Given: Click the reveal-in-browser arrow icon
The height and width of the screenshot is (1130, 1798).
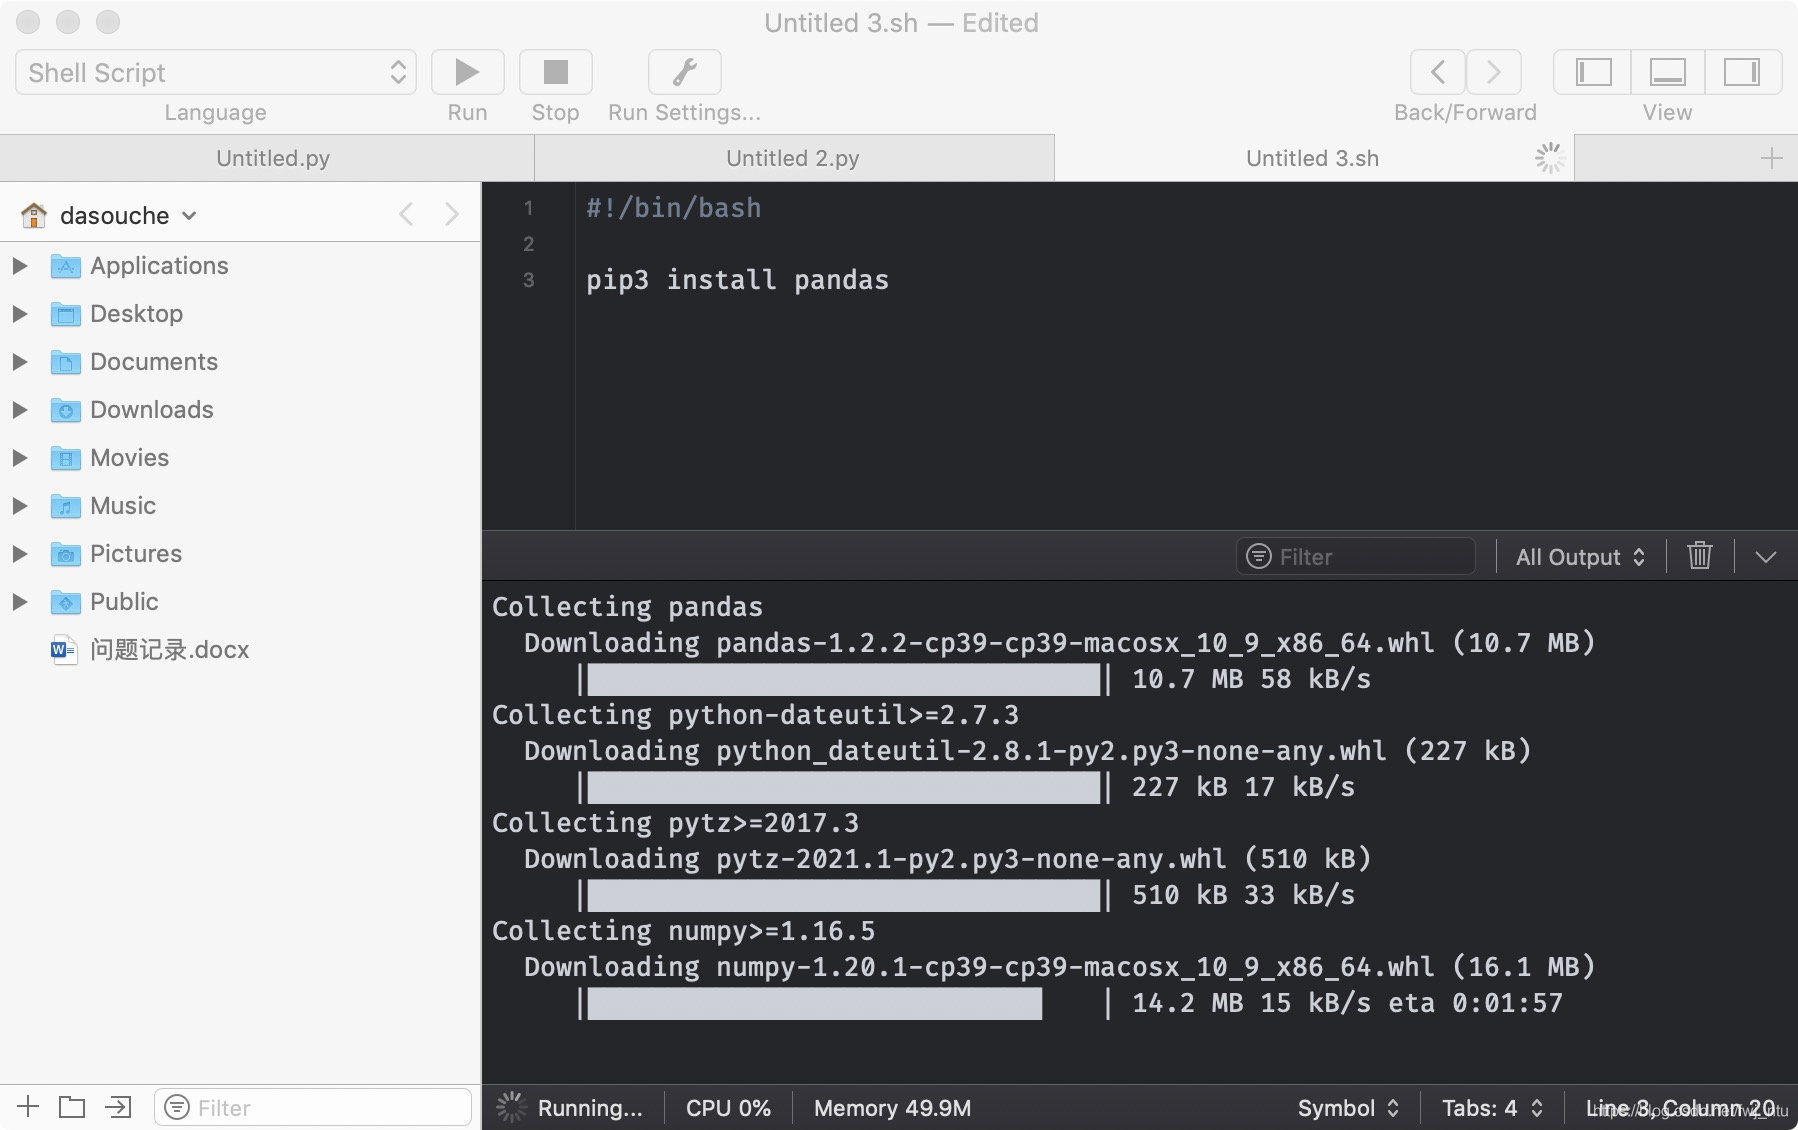Looking at the screenshot, I should pyautogui.click(x=118, y=1107).
